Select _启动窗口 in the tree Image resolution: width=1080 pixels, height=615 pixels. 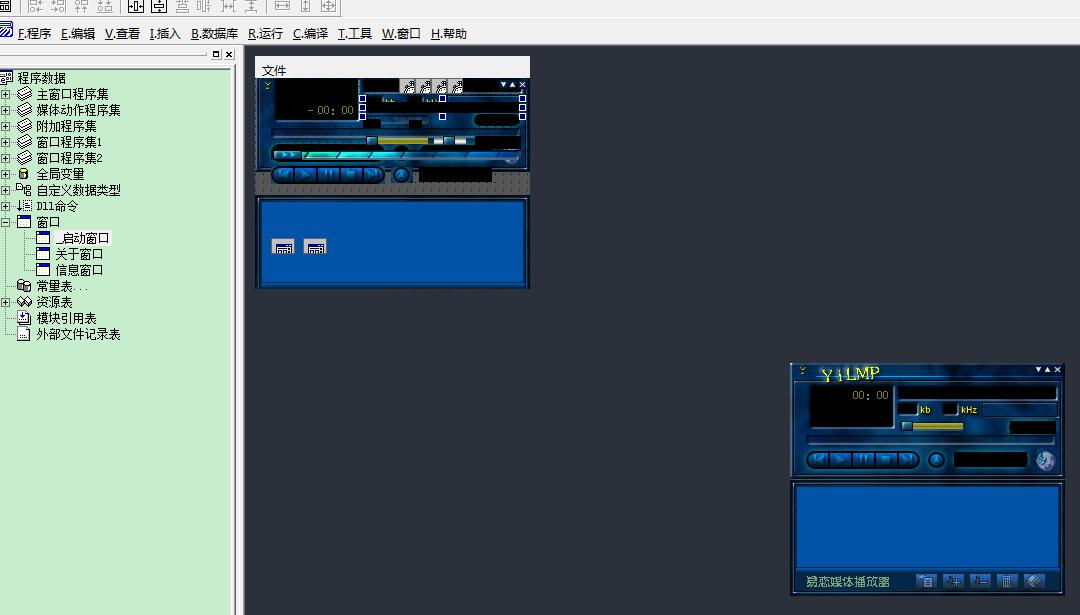click(83, 238)
